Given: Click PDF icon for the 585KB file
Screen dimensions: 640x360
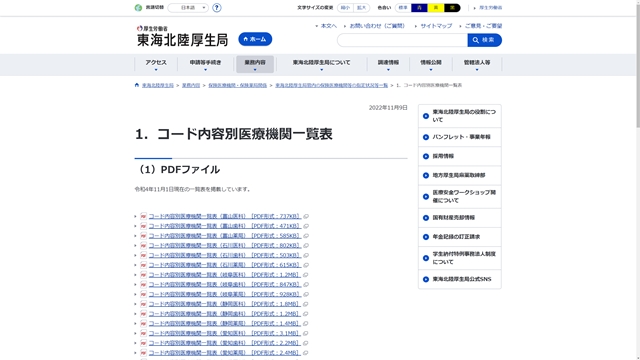Looking at the screenshot, I should (x=143, y=236).
